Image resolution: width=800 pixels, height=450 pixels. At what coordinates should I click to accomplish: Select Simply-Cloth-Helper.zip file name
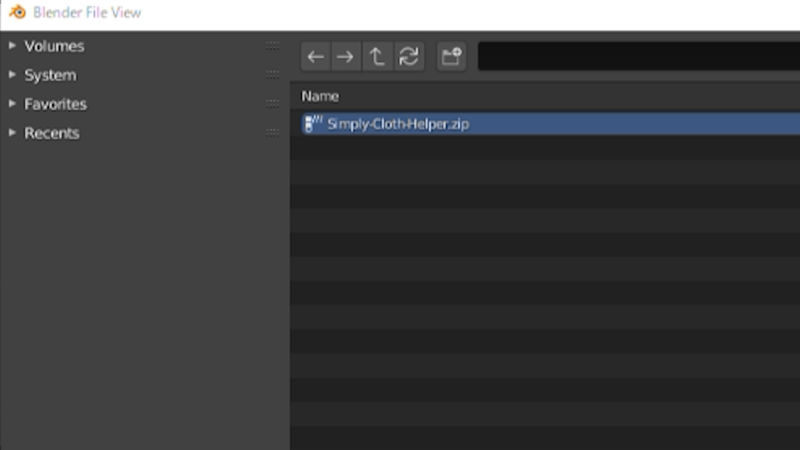click(398, 124)
